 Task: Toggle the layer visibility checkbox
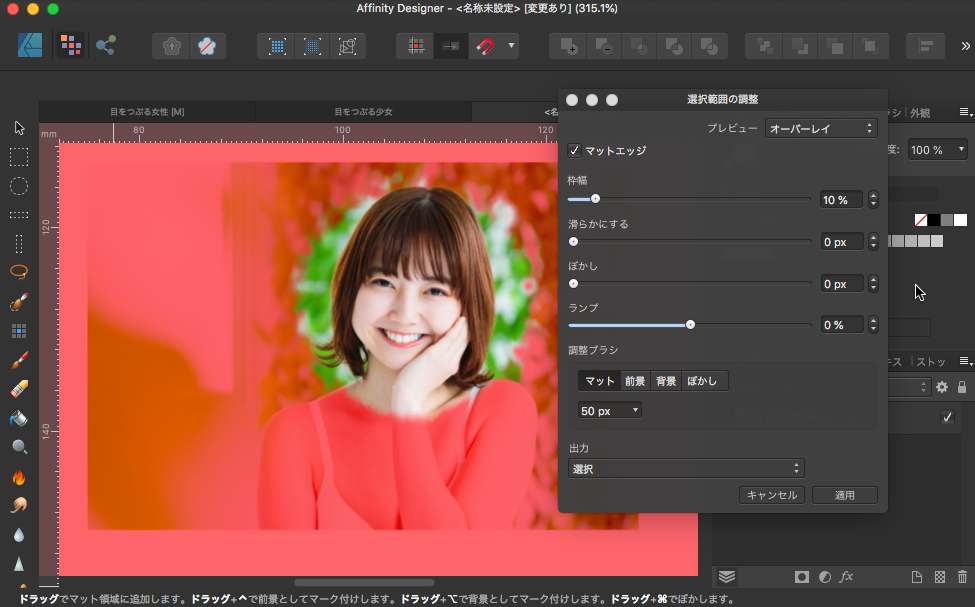point(947,418)
